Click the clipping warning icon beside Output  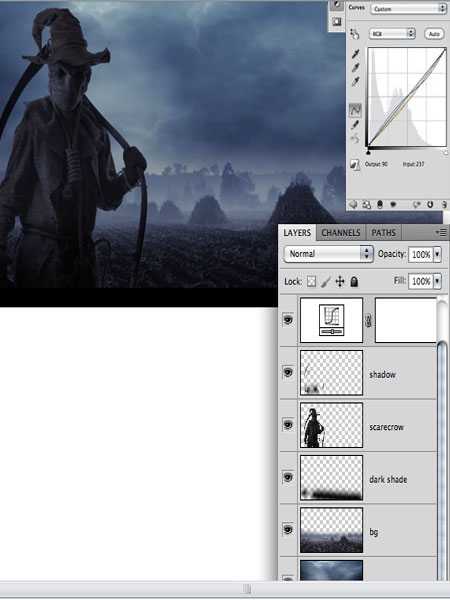click(x=355, y=165)
